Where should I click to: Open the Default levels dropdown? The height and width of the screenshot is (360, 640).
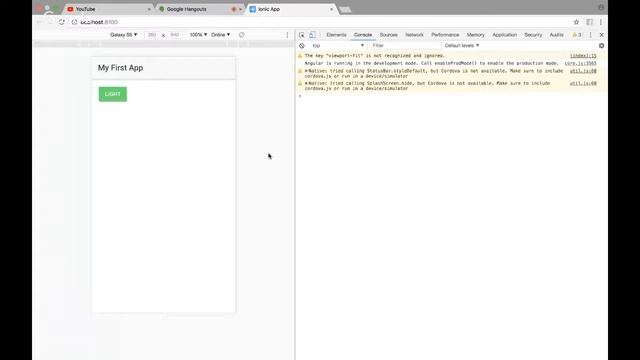[462, 46]
